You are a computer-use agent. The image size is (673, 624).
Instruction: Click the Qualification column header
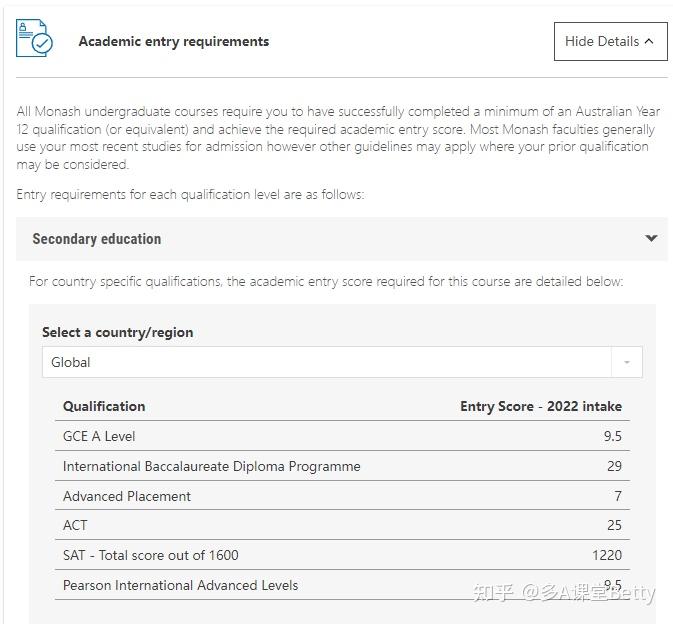tap(104, 406)
